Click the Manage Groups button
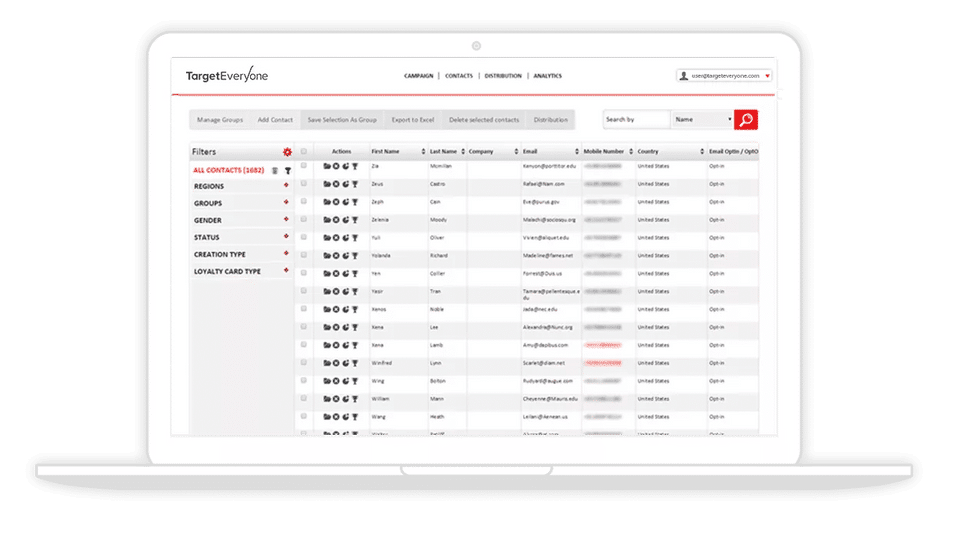 click(x=220, y=120)
